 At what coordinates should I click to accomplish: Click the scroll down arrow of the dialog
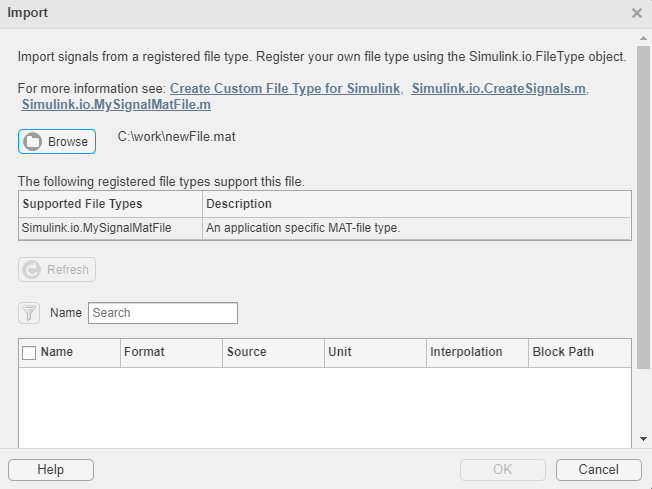(643, 439)
